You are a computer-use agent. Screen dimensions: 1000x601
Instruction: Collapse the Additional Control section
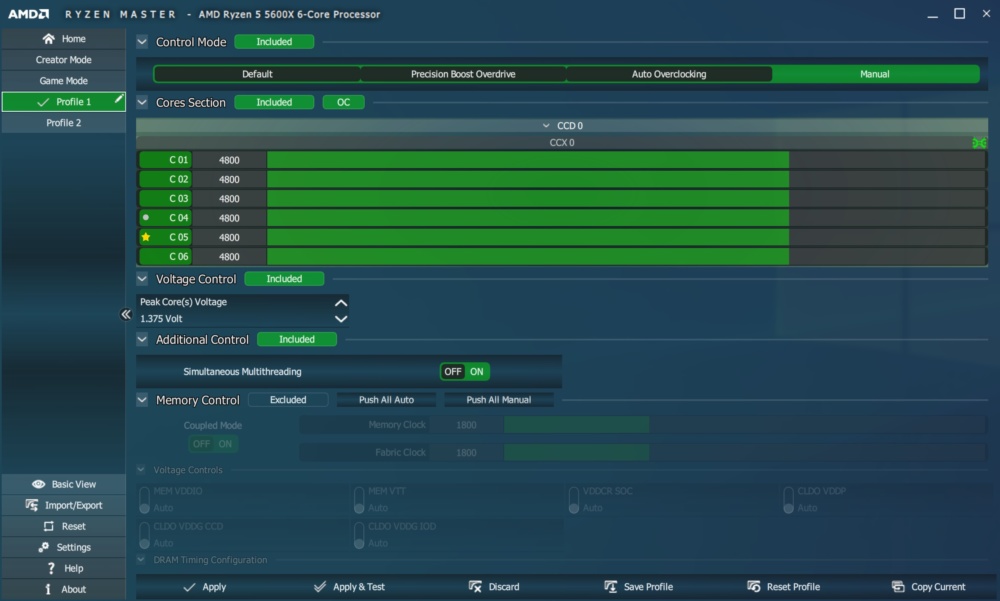142,339
